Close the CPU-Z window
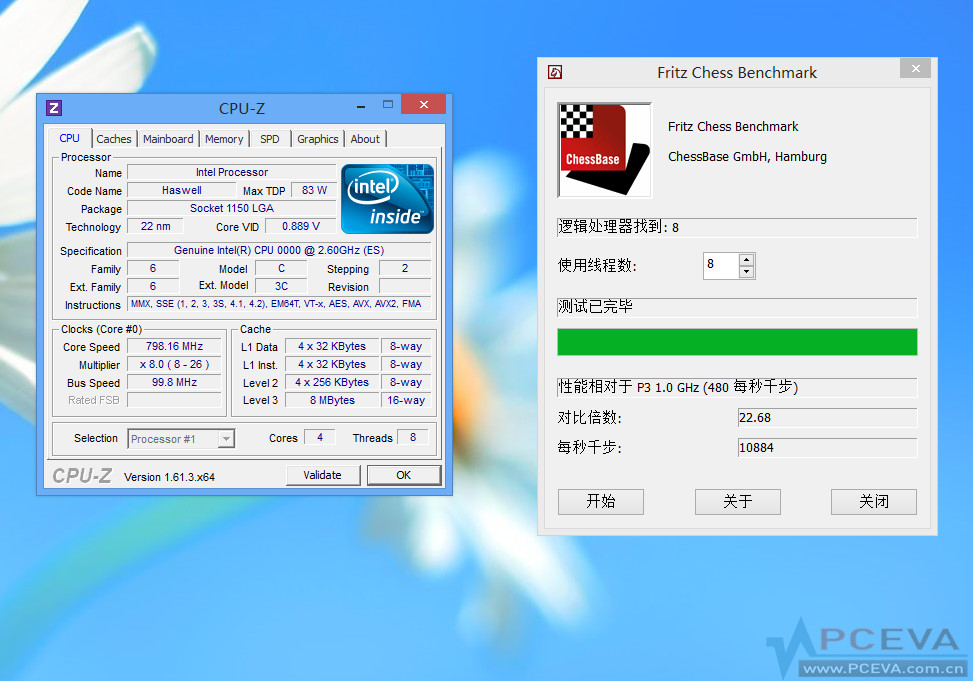This screenshot has height=681, width=973. 424,104
